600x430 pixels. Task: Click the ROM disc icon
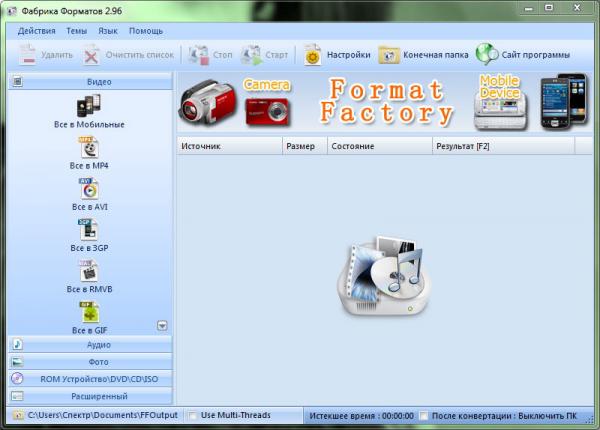(17, 379)
